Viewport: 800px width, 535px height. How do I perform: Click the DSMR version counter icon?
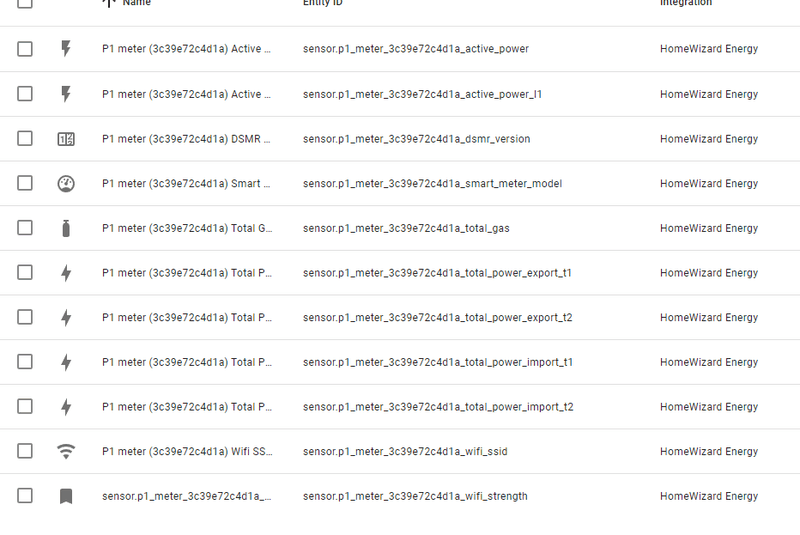(x=66, y=139)
